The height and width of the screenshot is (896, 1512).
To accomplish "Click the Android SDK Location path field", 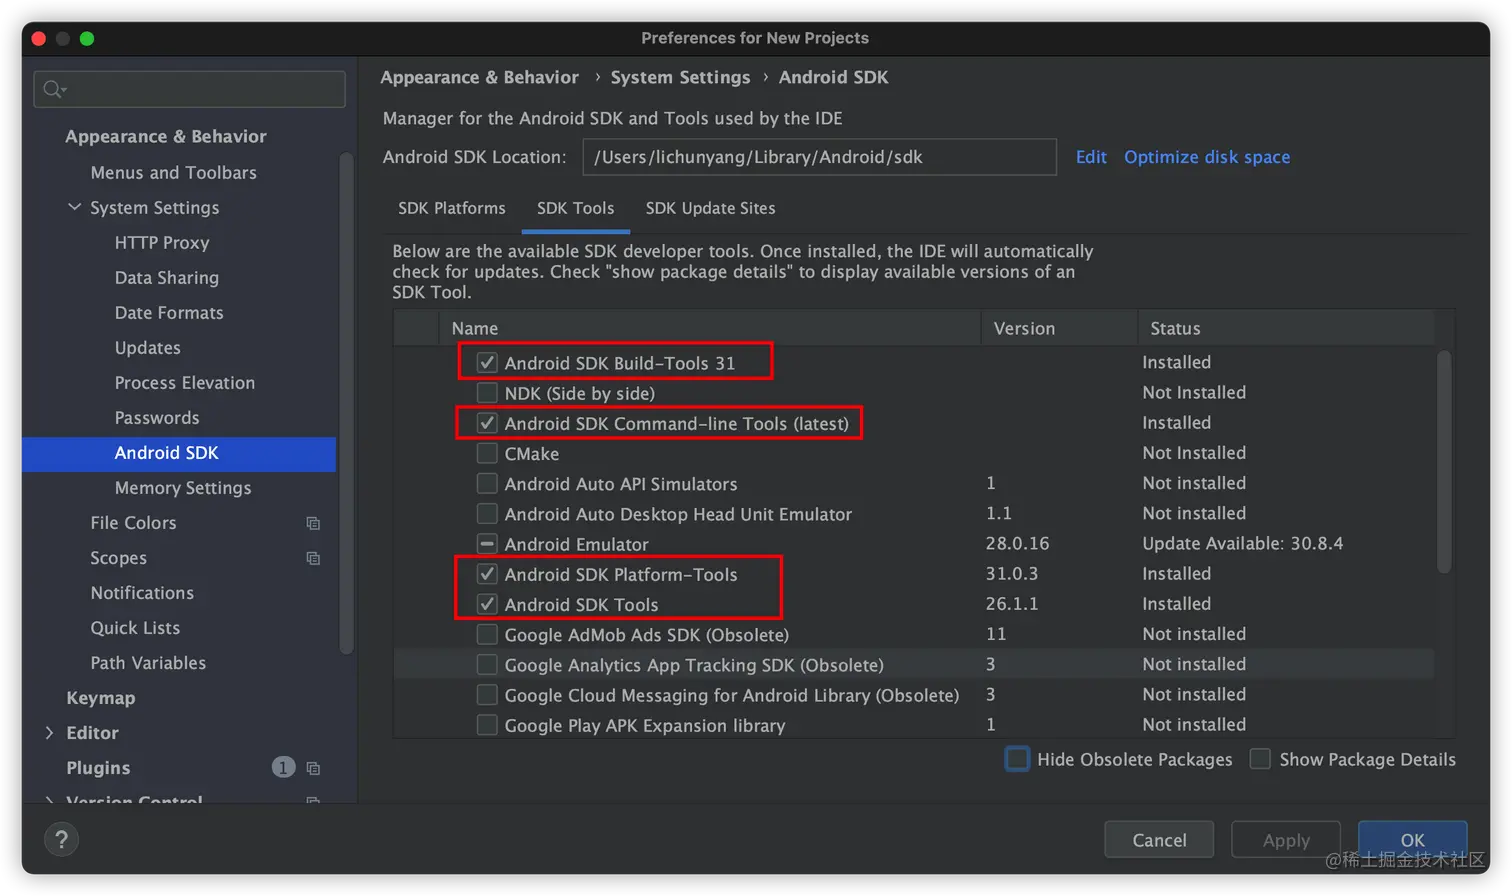I will click(820, 157).
